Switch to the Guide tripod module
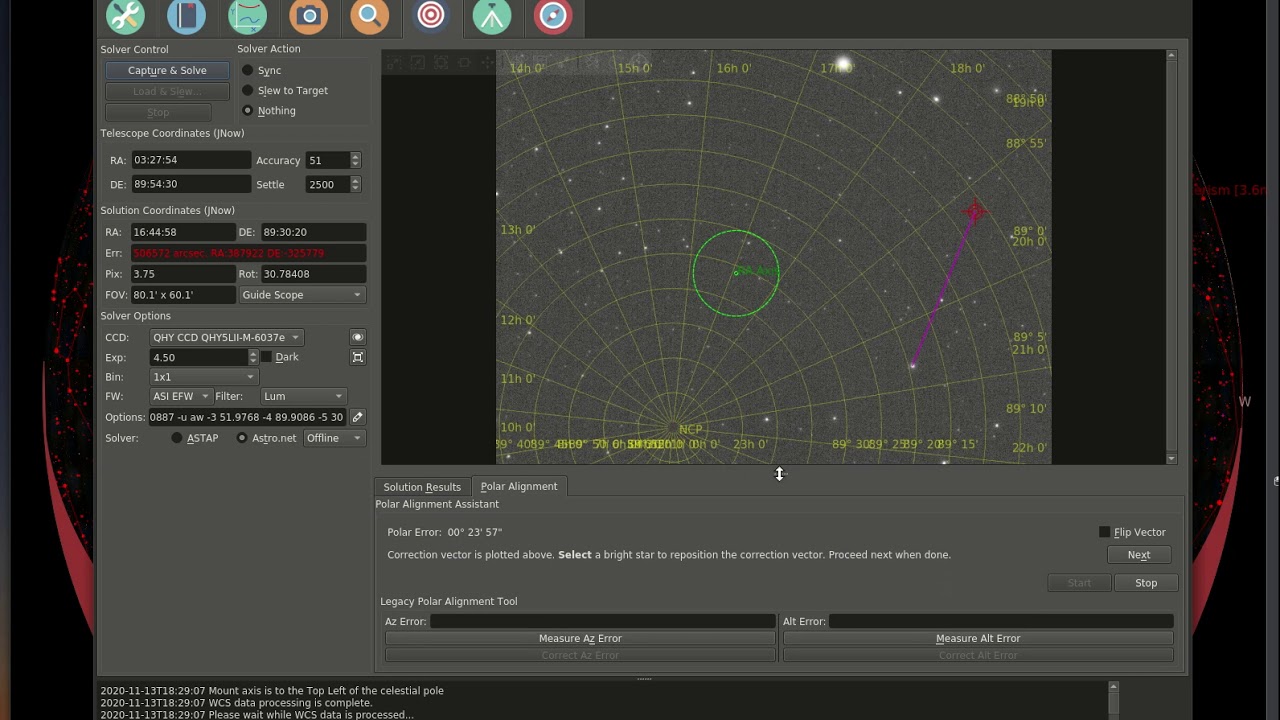The image size is (1280, 720). coord(492,16)
